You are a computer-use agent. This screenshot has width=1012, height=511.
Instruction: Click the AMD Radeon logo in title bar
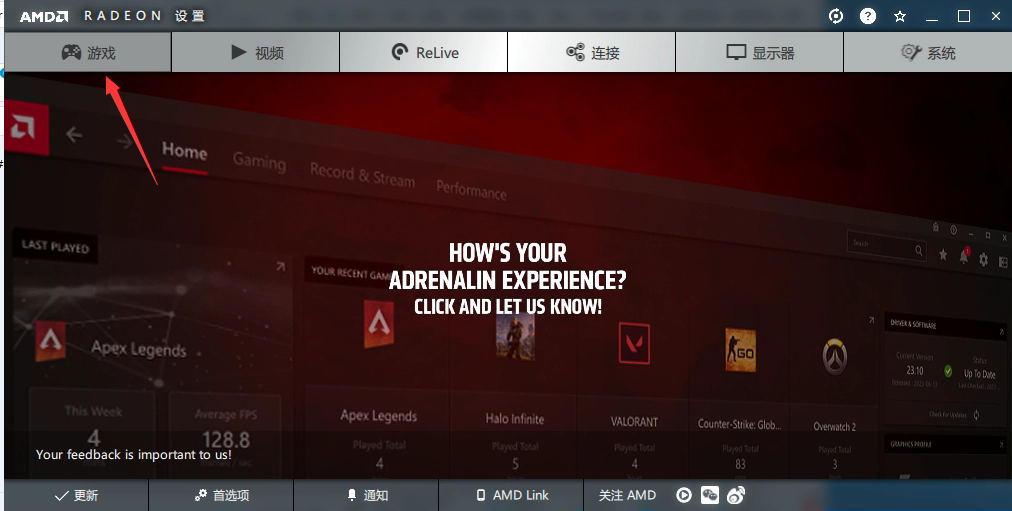pos(44,16)
